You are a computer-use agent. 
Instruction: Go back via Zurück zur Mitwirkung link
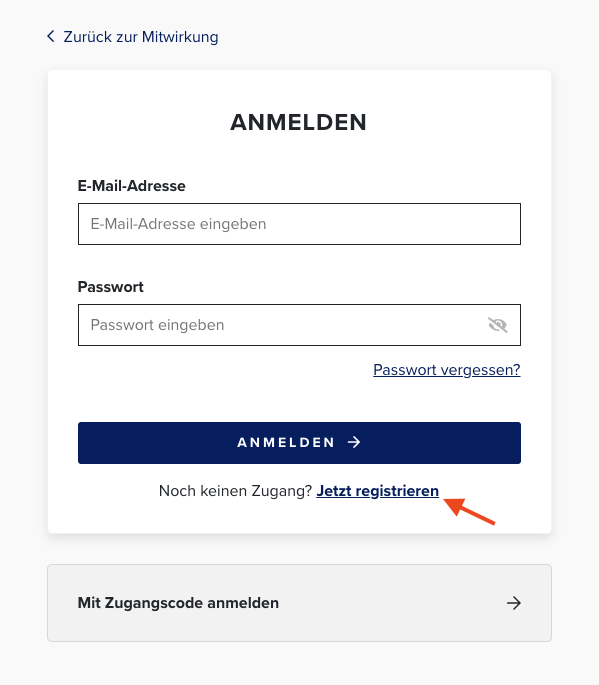click(x=132, y=37)
